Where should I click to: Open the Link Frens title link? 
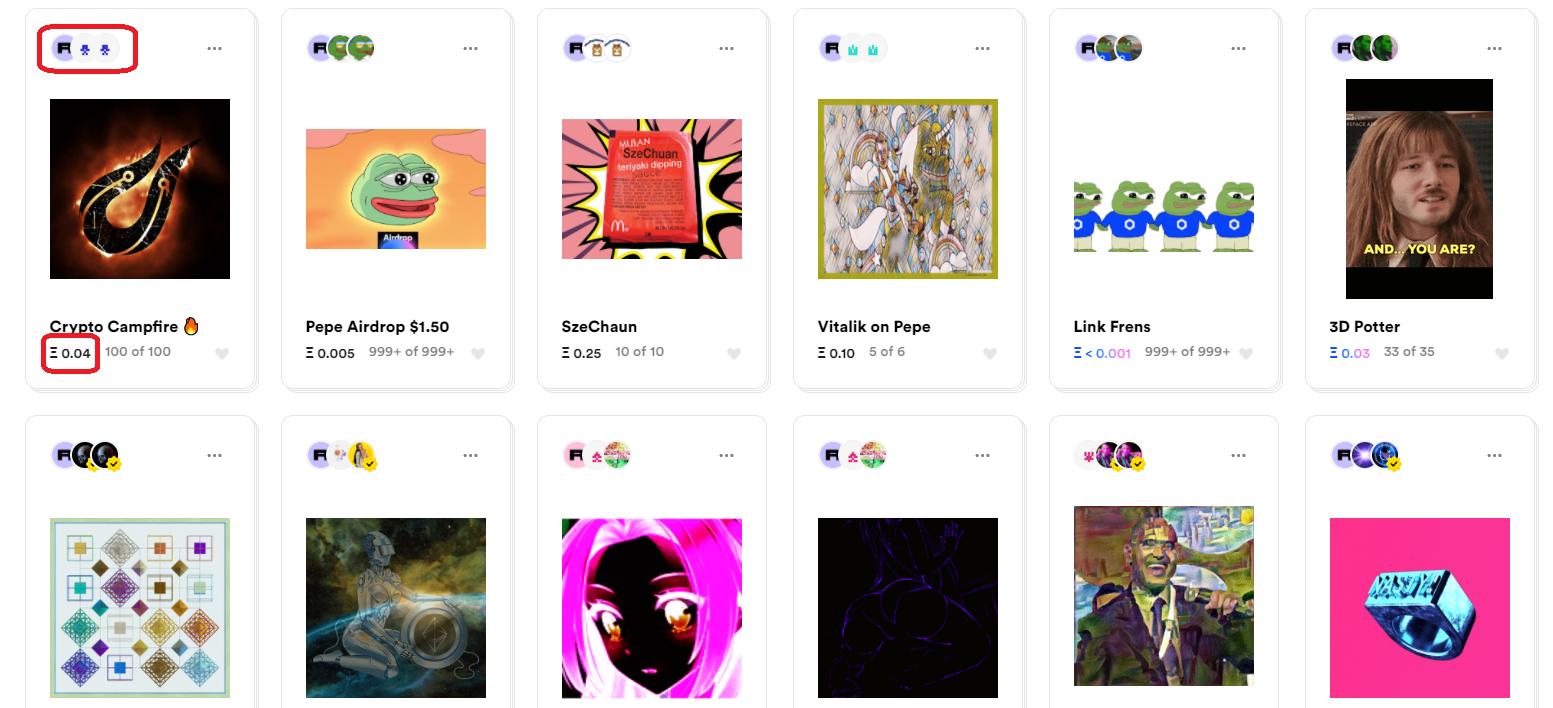coord(1112,327)
